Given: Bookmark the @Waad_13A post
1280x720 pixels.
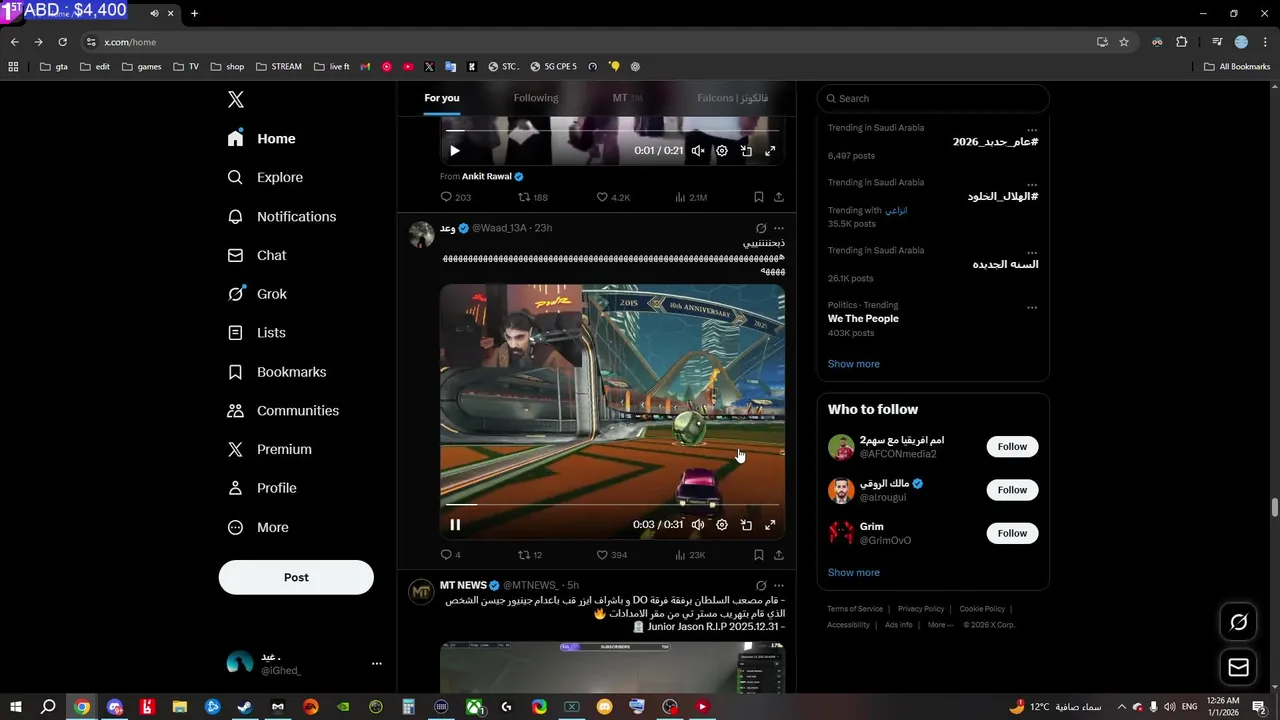Looking at the screenshot, I should [759, 555].
